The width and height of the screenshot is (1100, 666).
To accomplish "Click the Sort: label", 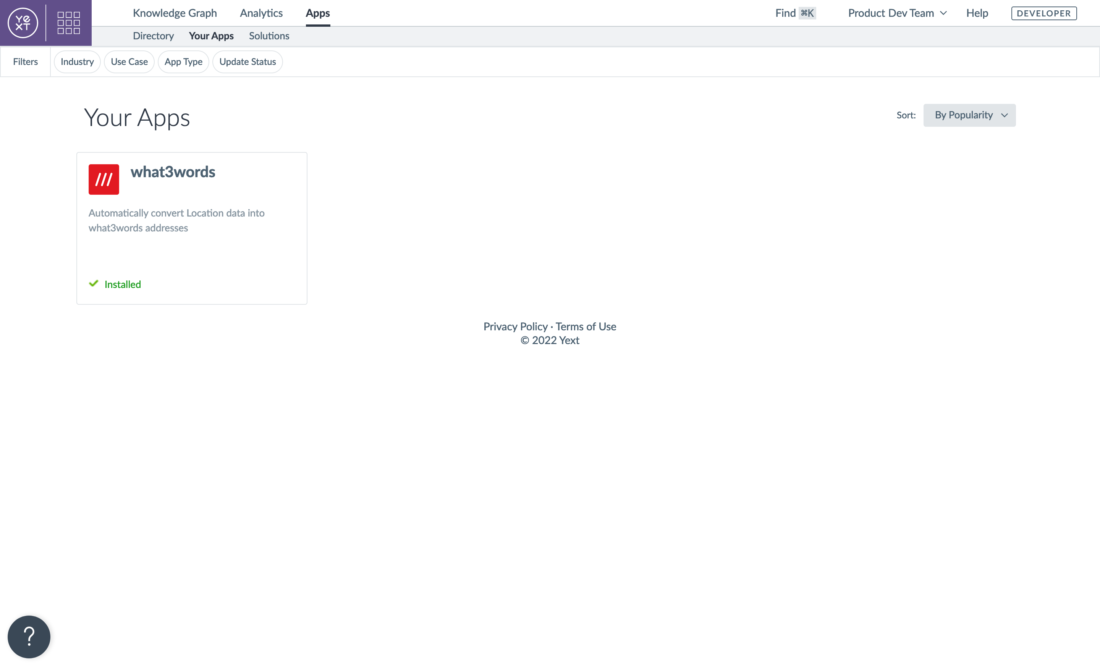I will click(x=906, y=115).
